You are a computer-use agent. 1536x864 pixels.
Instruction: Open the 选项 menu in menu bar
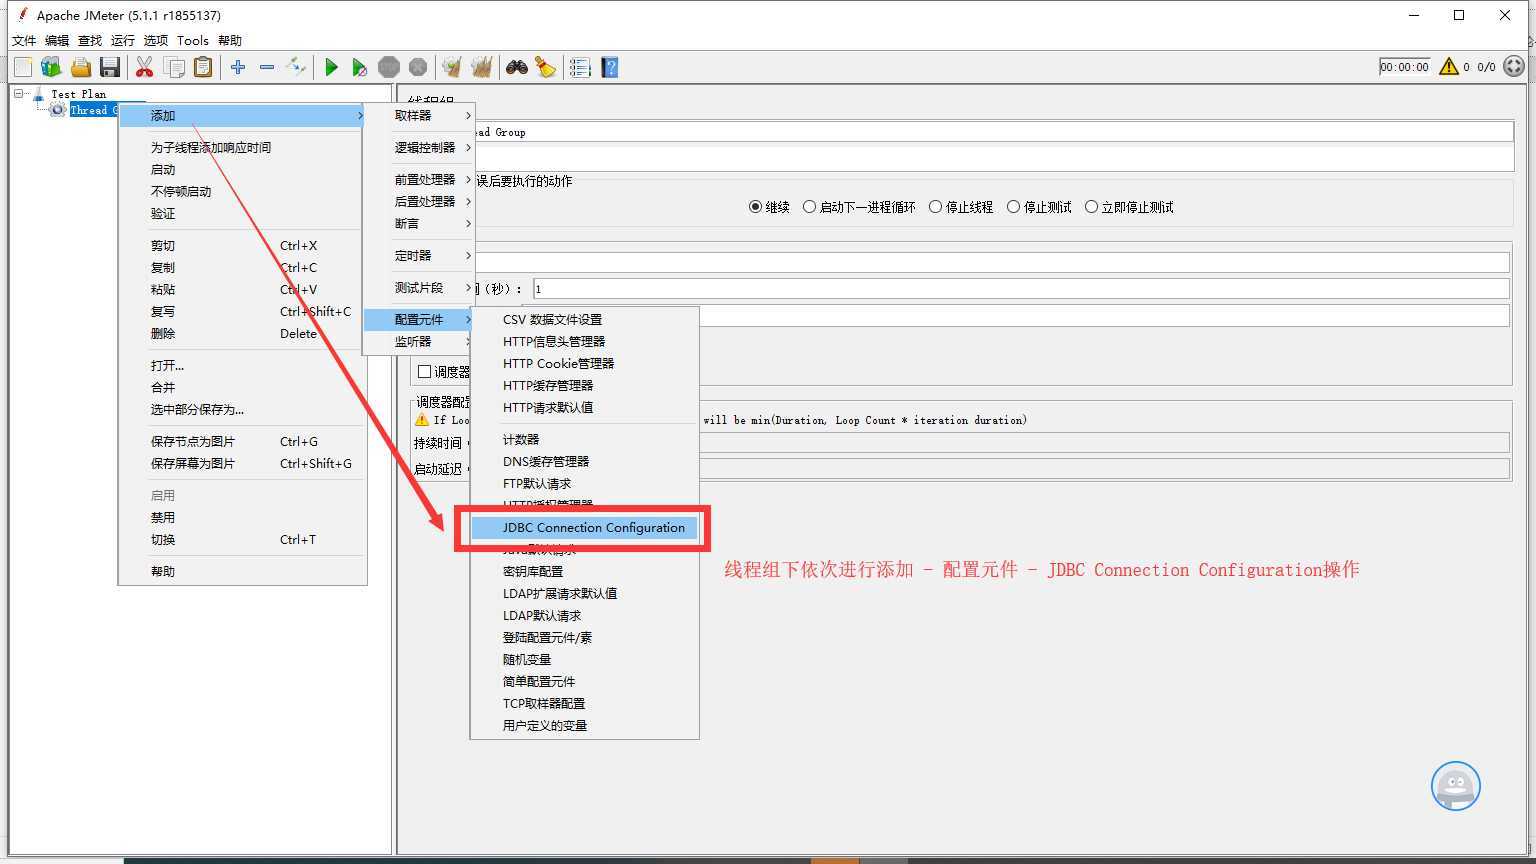click(156, 41)
